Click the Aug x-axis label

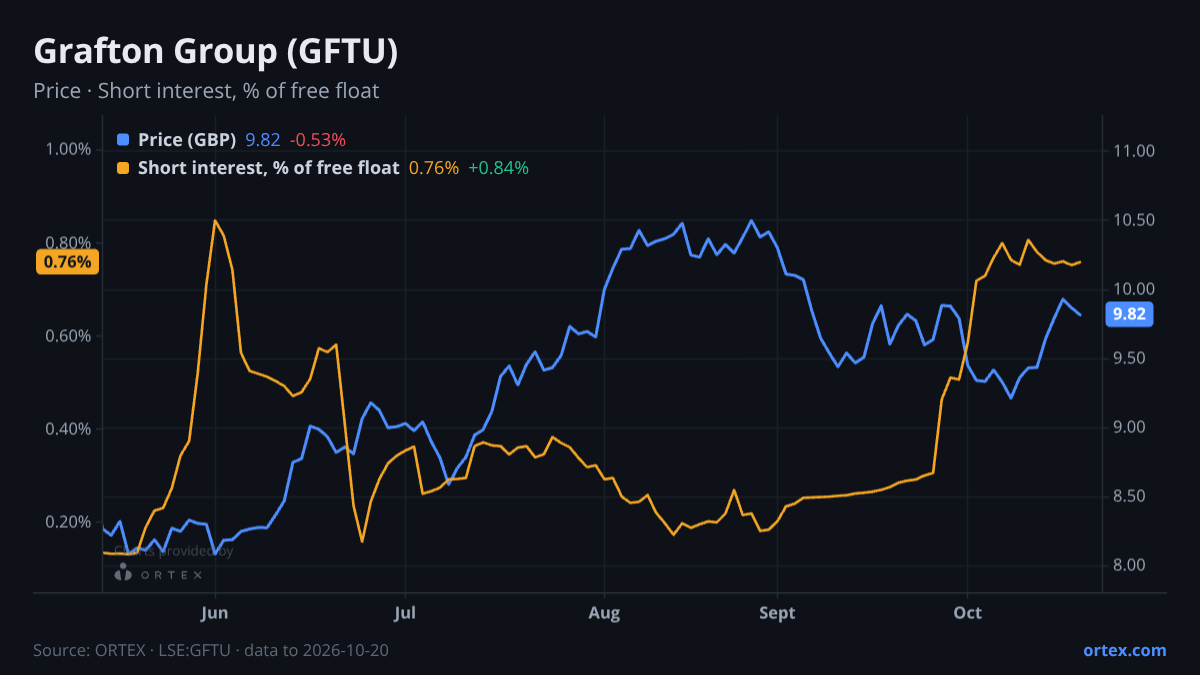(604, 613)
